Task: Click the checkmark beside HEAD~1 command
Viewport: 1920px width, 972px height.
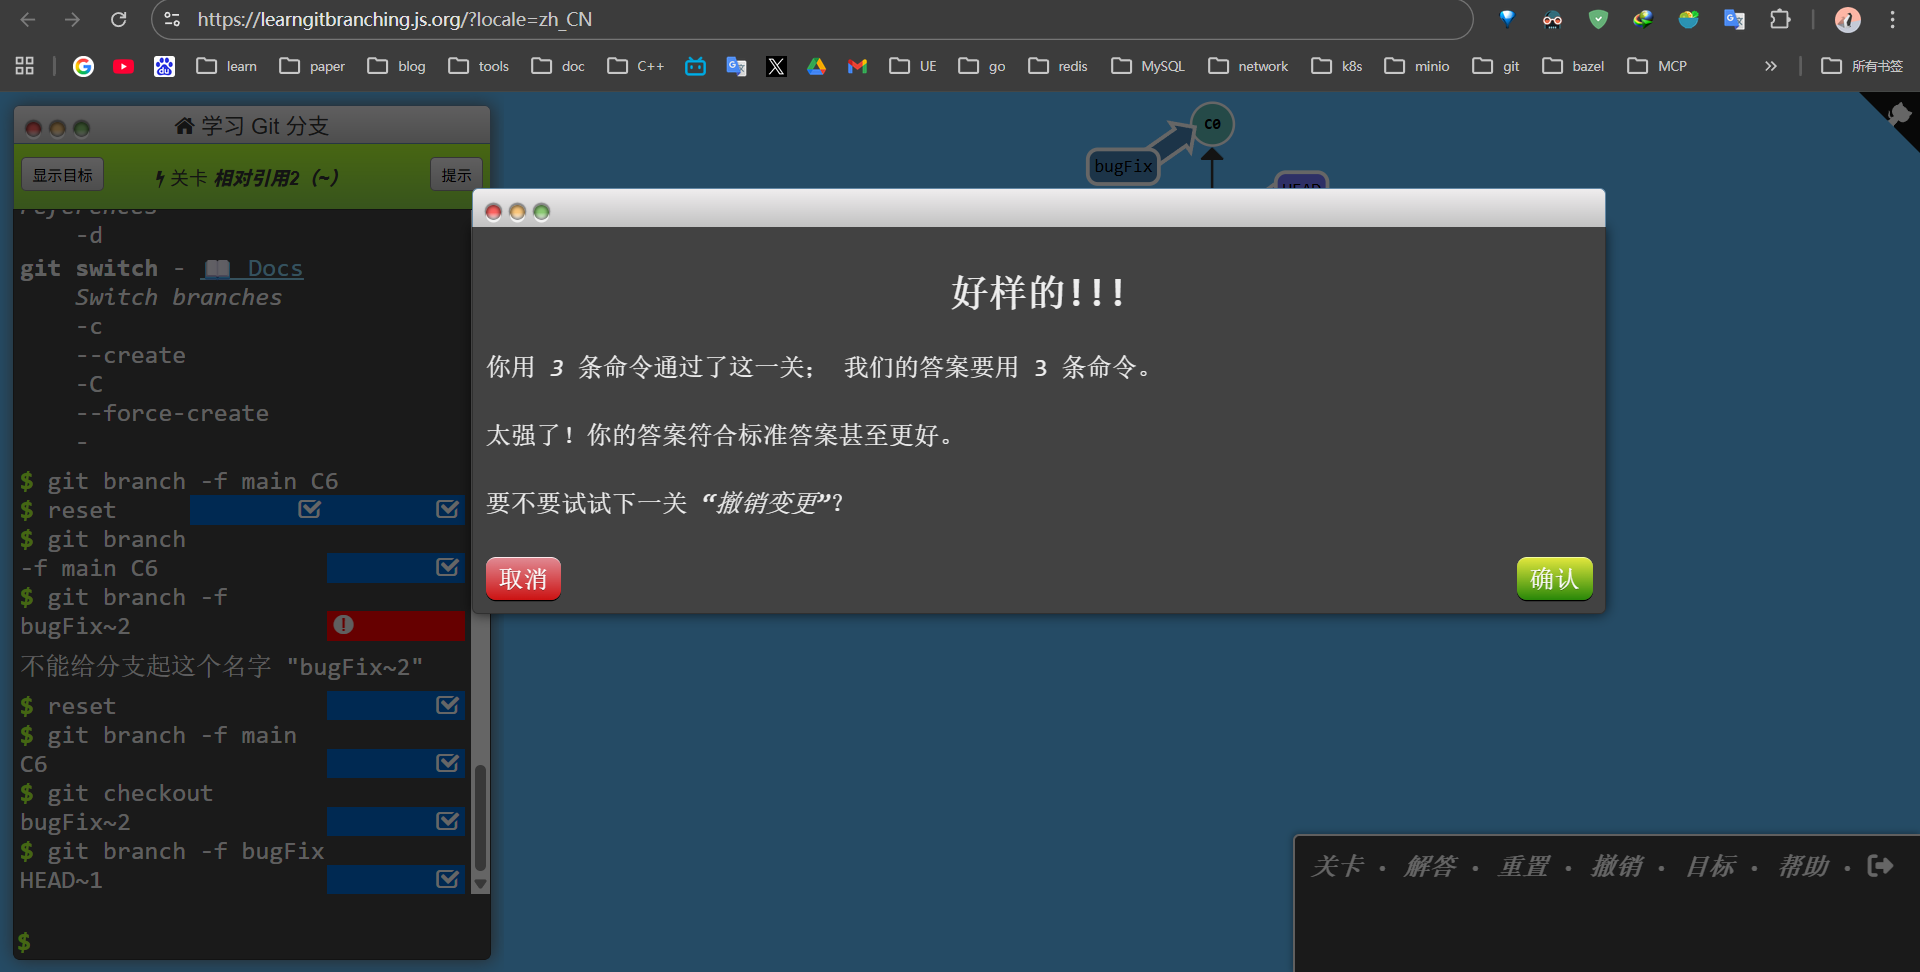Action: (x=447, y=879)
